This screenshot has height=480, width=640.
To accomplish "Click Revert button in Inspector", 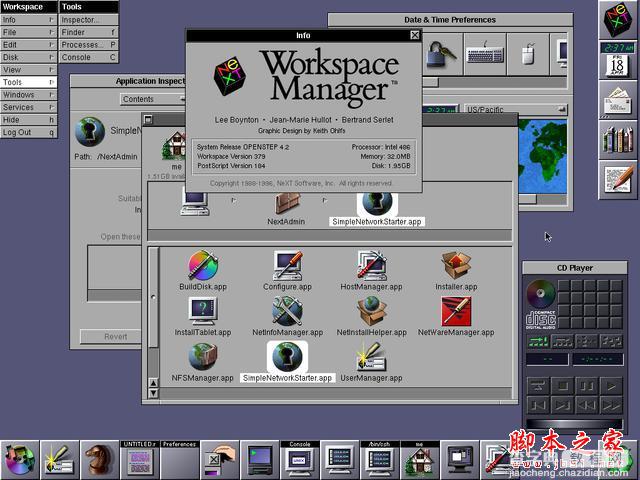I will coord(111,336).
